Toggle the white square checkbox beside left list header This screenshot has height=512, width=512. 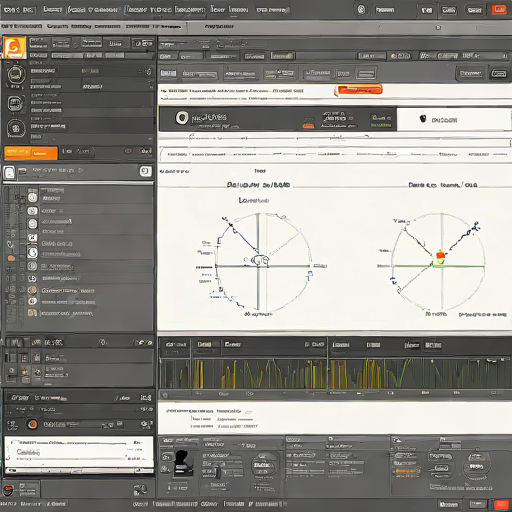[145, 171]
